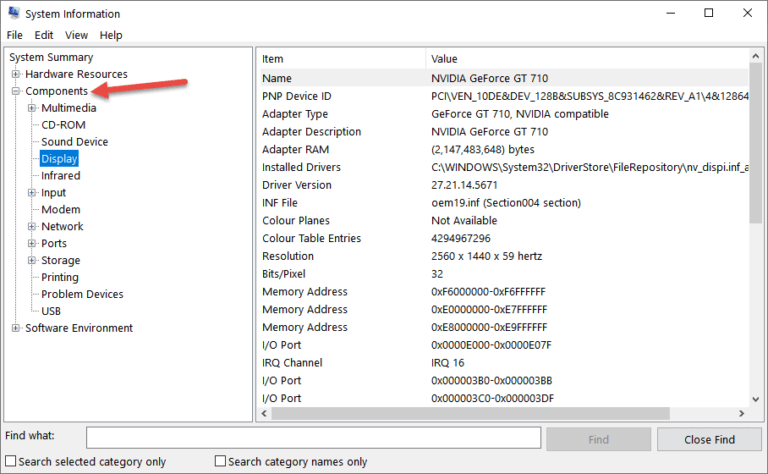
Task: Select the CD-ROM category
Action: click(x=63, y=125)
